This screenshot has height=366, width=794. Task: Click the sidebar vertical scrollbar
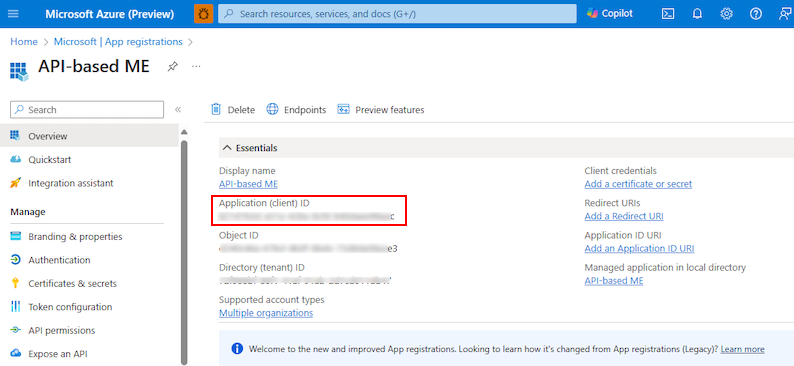click(184, 252)
